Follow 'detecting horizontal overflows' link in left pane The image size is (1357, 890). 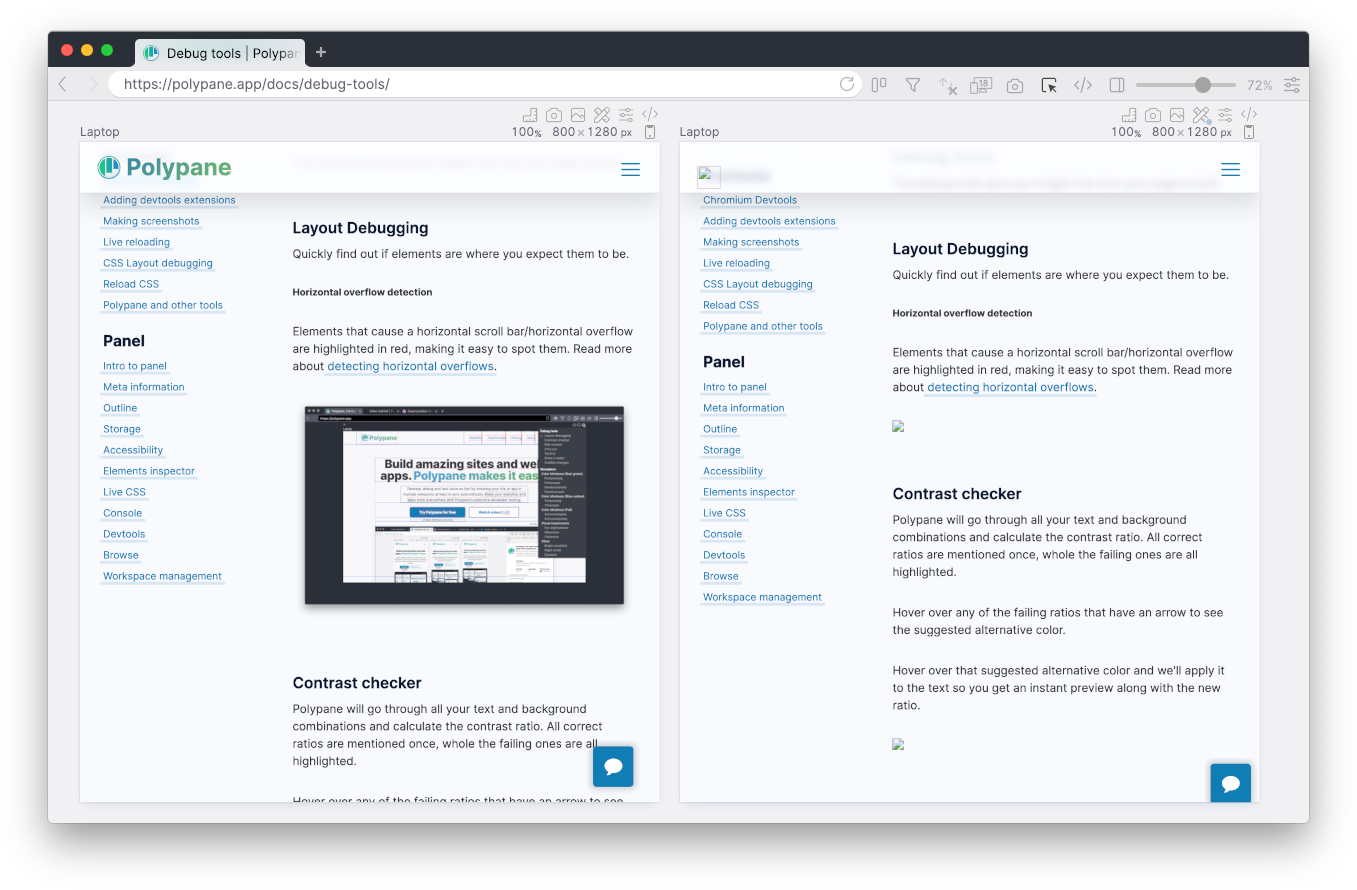410,366
